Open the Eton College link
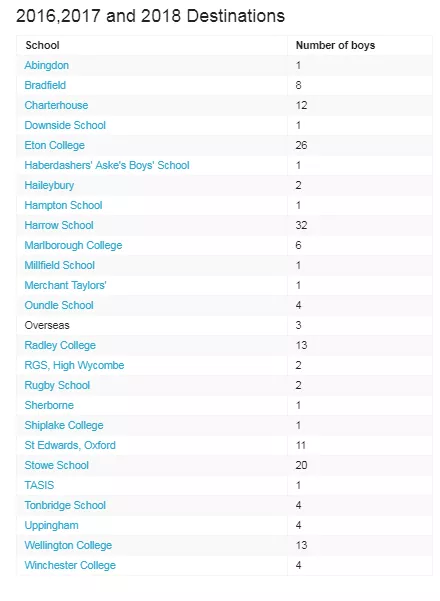The height and width of the screenshot is (601, 440). [x=54, y=146]
